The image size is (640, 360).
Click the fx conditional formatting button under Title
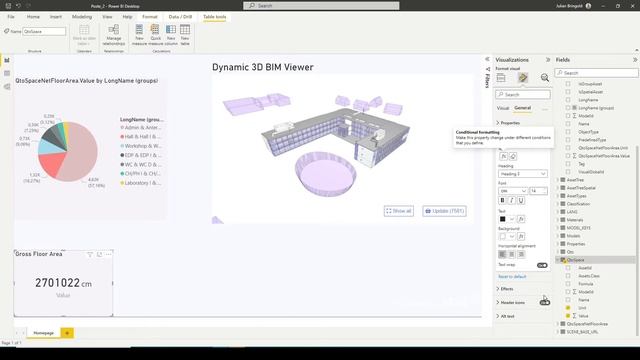[x=503, y=156]
